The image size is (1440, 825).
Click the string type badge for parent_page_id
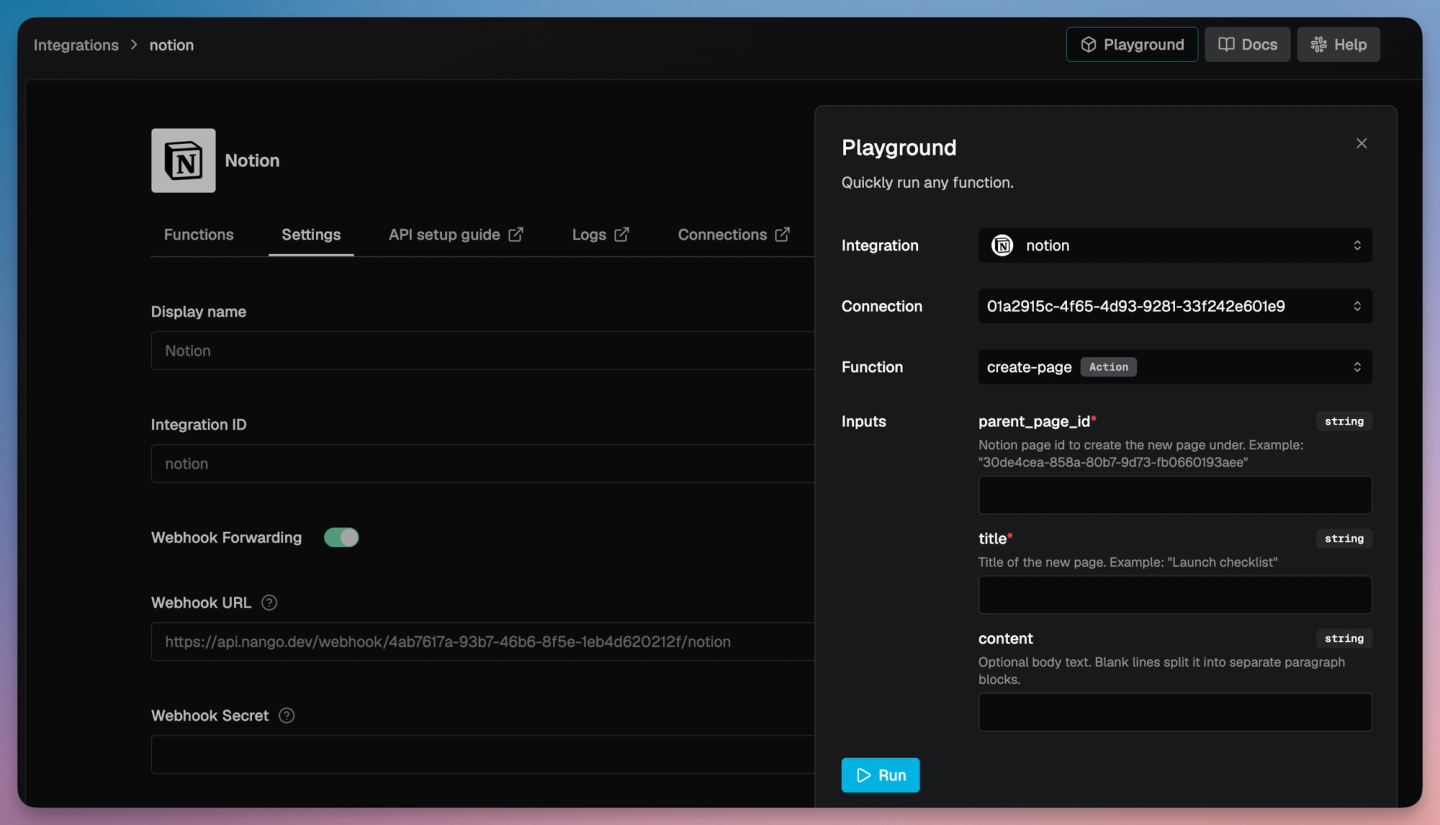pyautogui.click(x=1344, y=422)
